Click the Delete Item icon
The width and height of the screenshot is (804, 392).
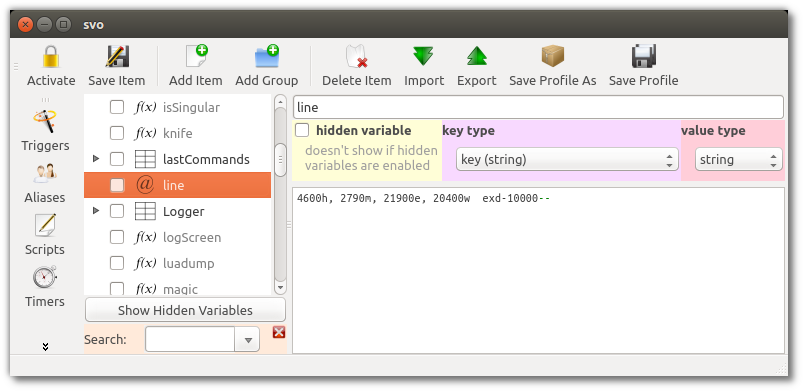(357, 56)
